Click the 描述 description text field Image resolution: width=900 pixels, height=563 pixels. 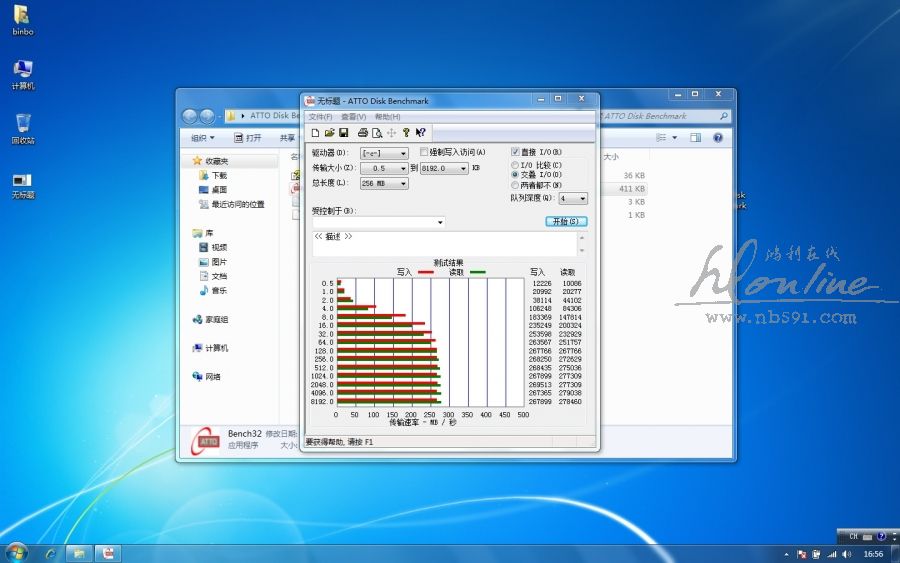pyautogui.click(x=444, y=244)
